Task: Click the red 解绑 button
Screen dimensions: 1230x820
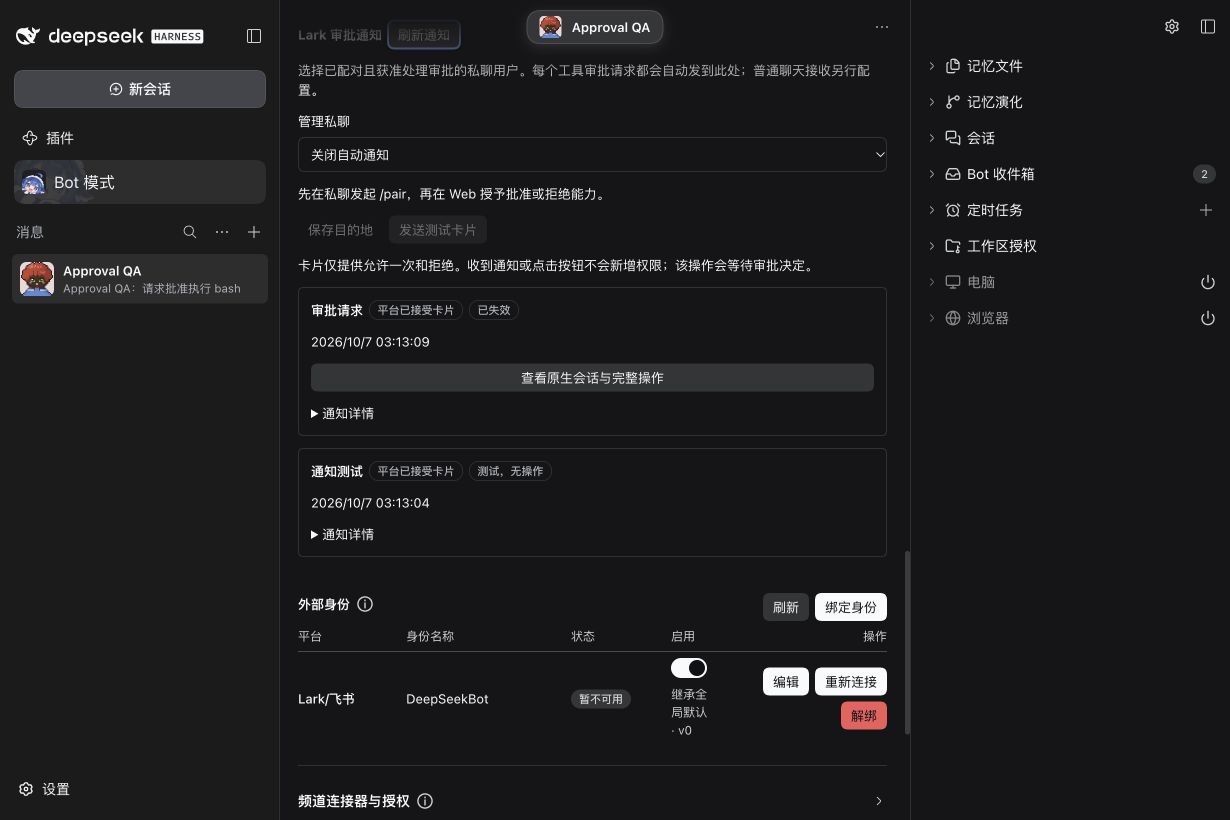Action: pos(864,716)
